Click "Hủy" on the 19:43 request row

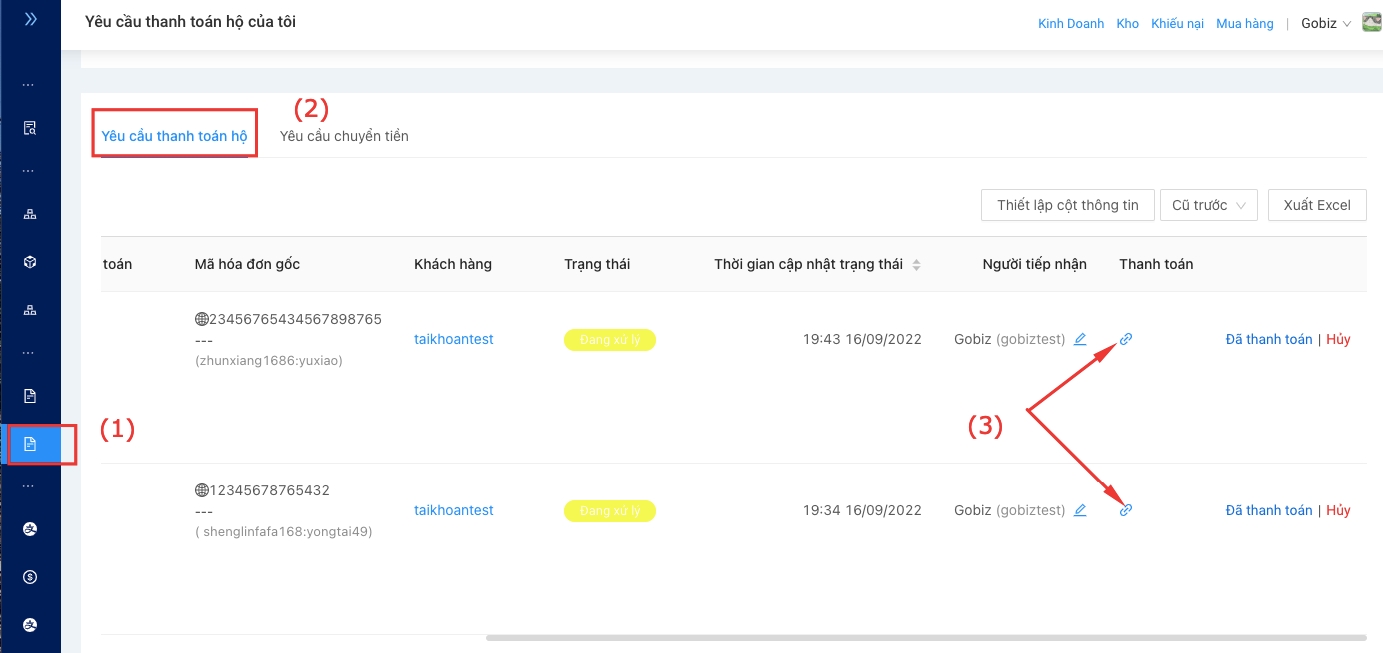1338,340
